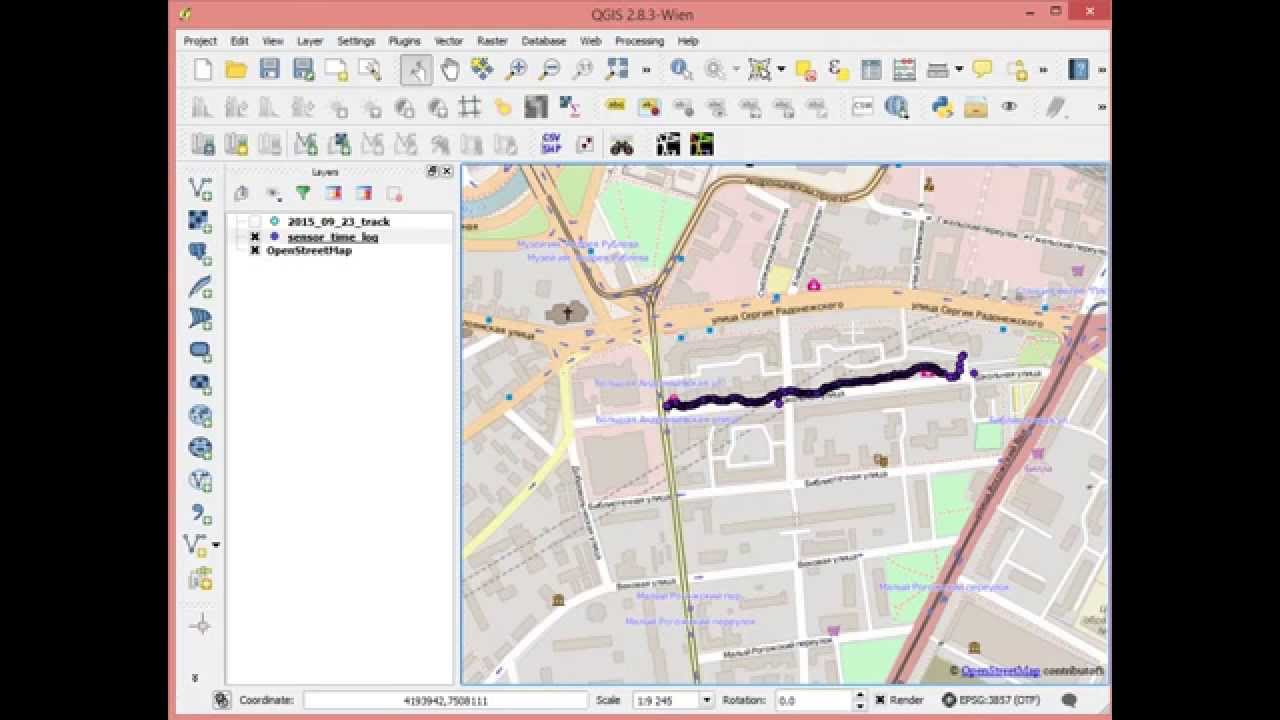
Task: Undock the Layers panel
Action: pyautogui.click(x=432, y=172)
